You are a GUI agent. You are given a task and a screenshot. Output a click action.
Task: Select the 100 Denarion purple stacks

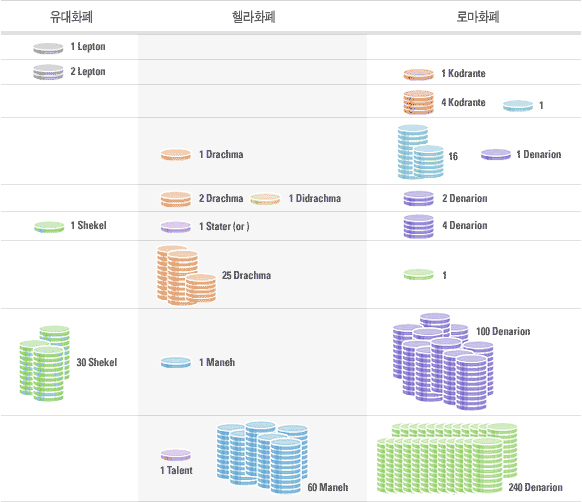(x=443, y=361)
